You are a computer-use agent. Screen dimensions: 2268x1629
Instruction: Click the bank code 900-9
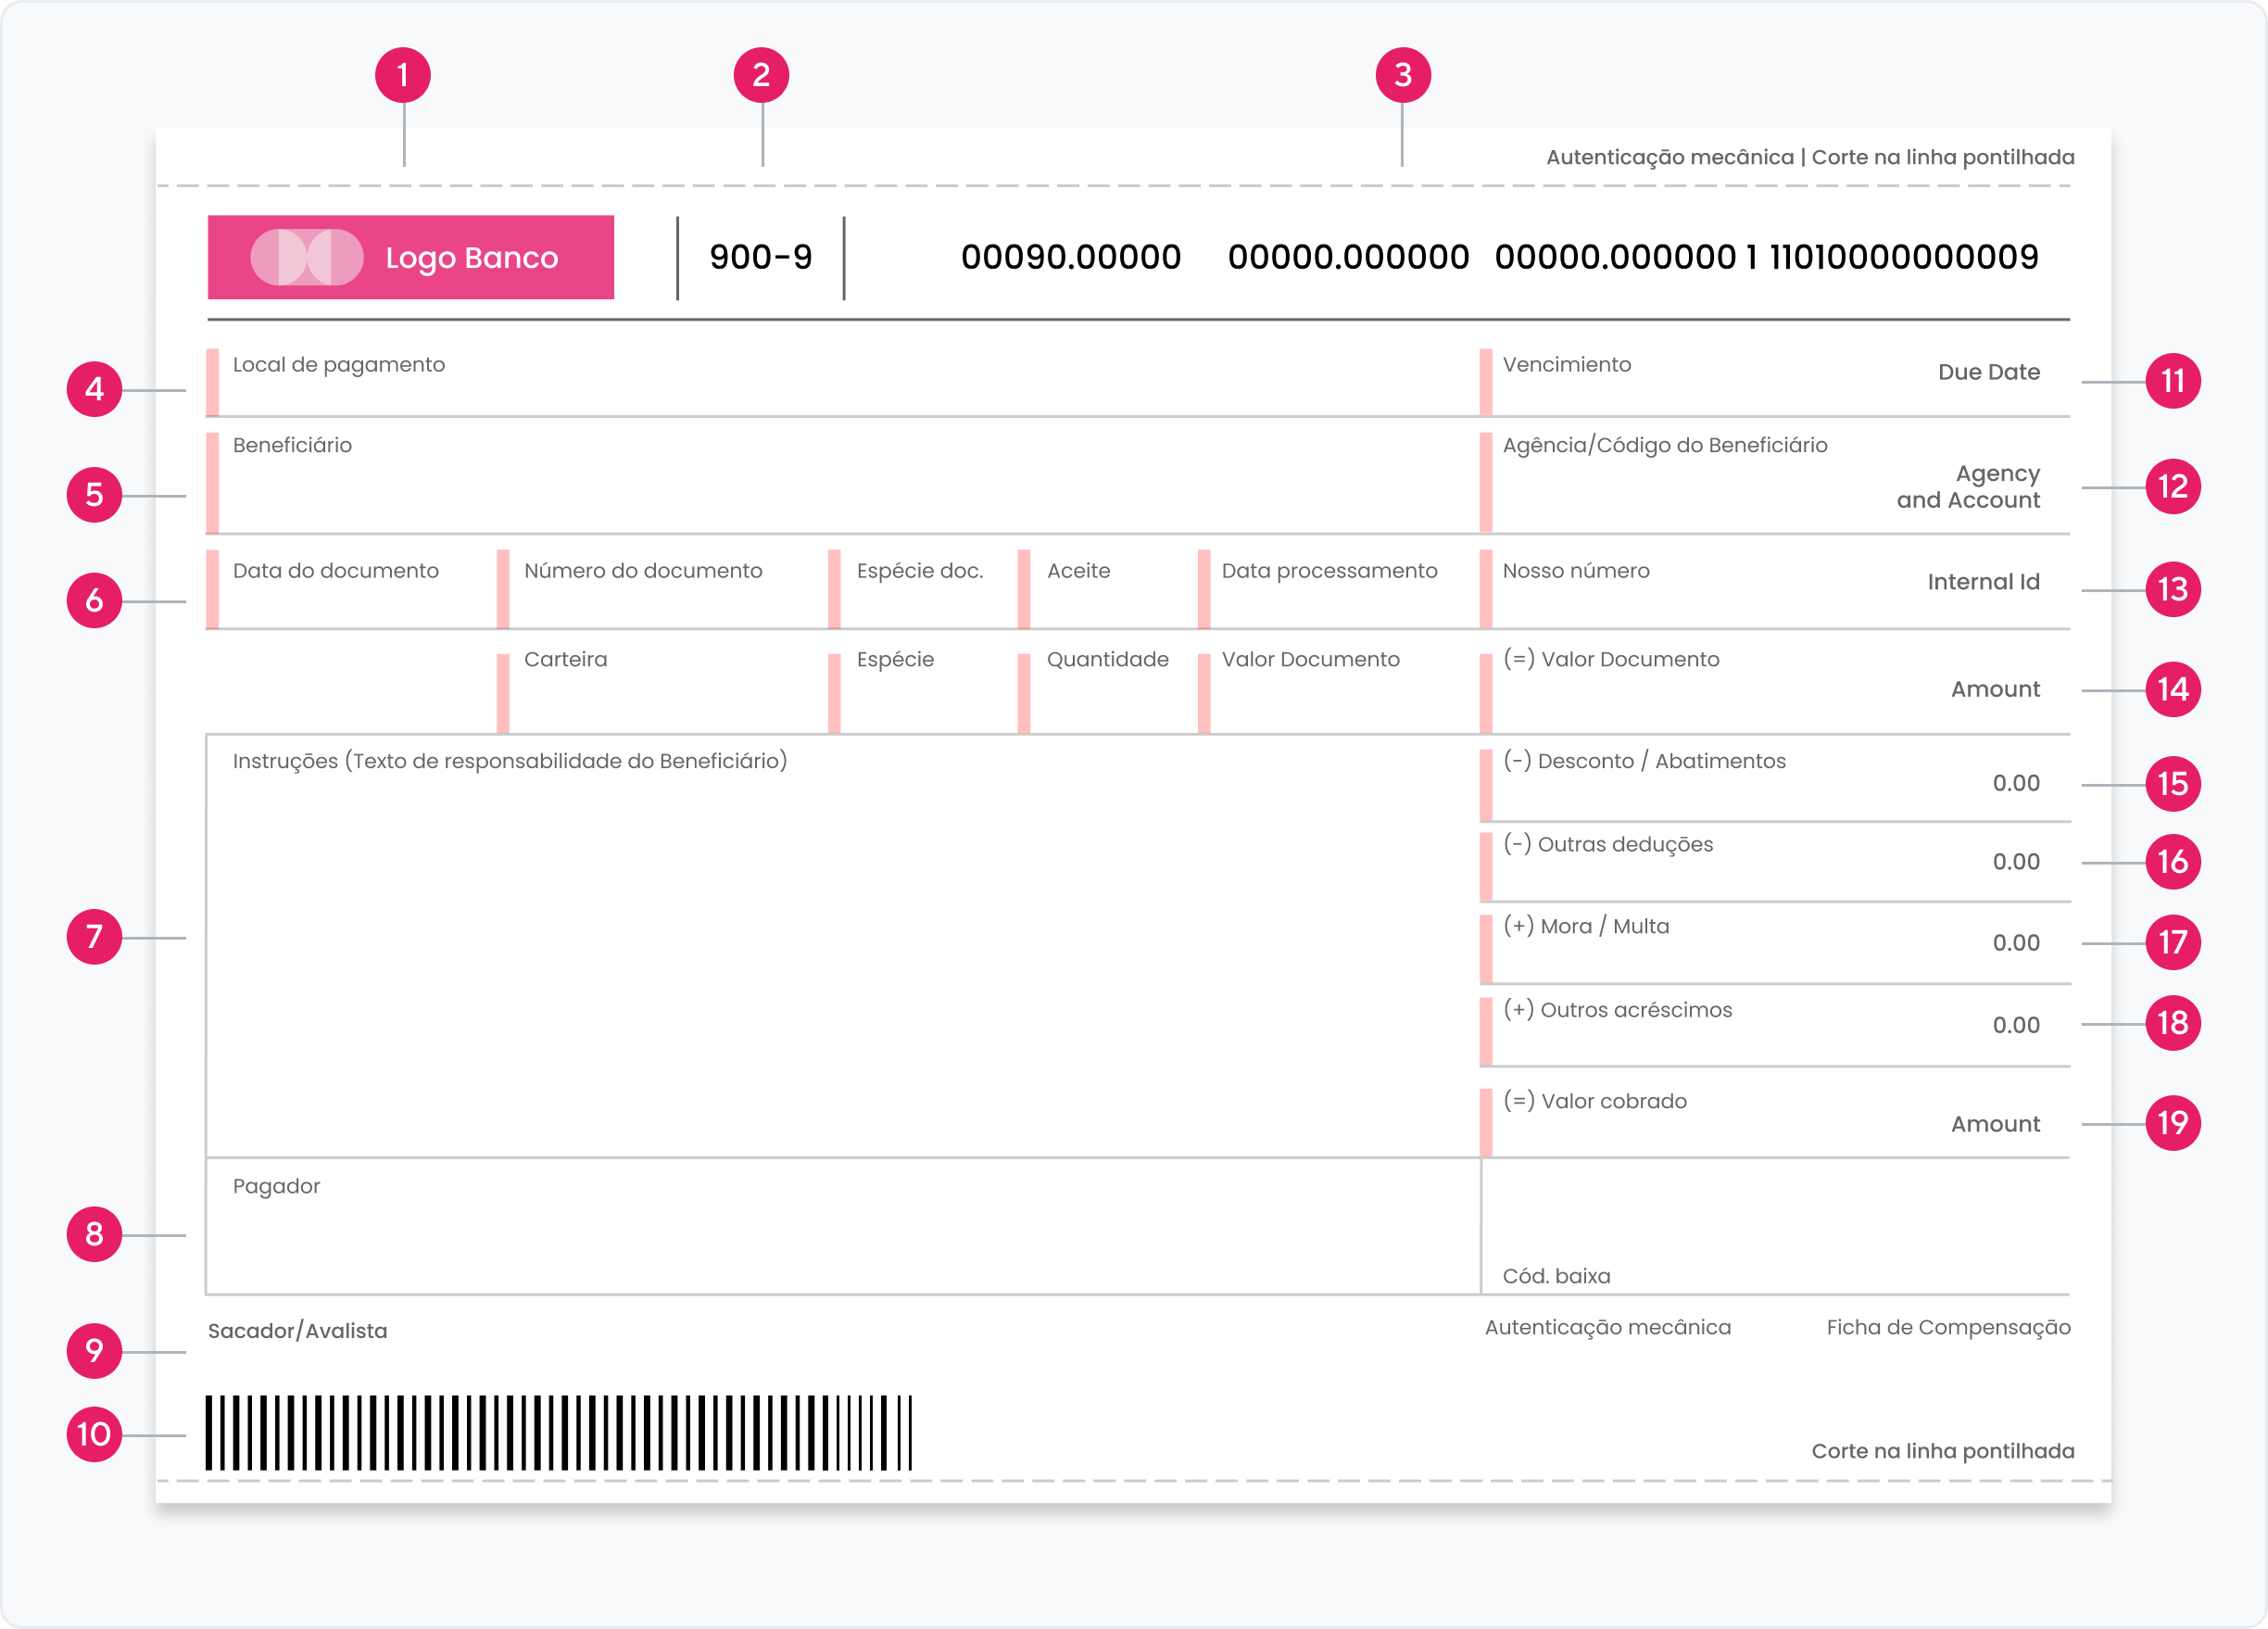point(761,257)
